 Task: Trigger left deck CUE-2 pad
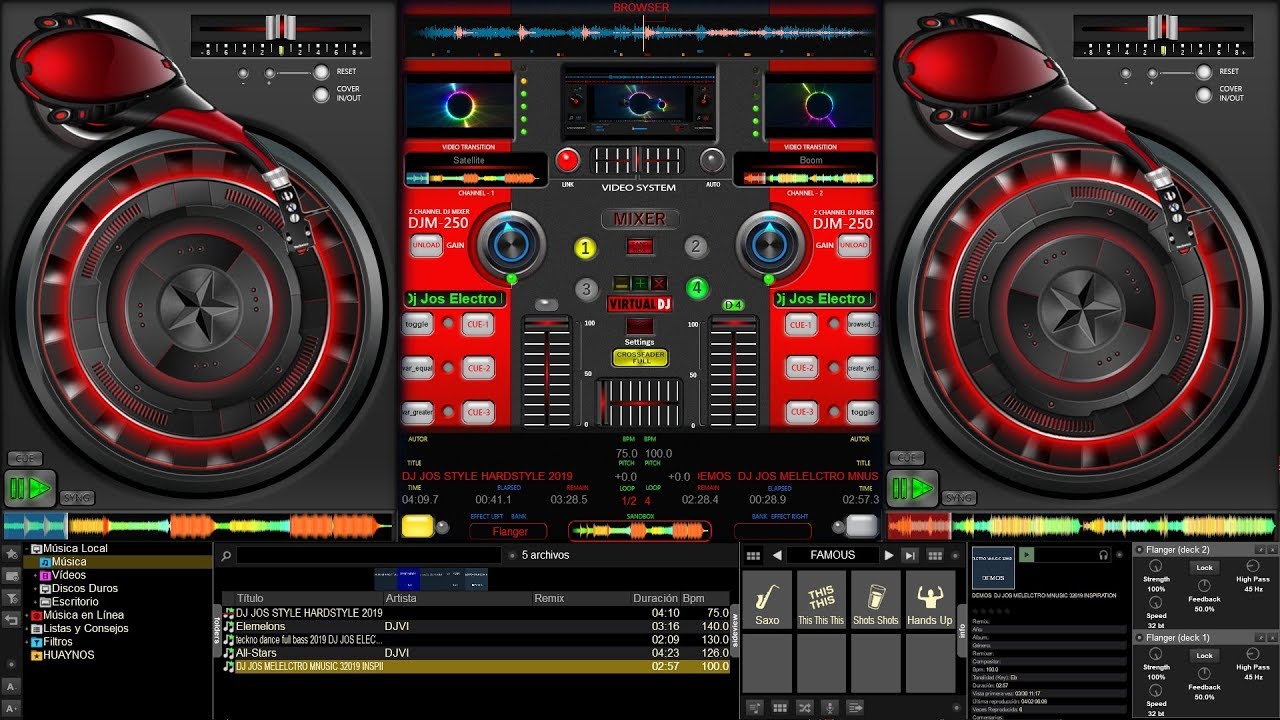(x=478, y=368)
